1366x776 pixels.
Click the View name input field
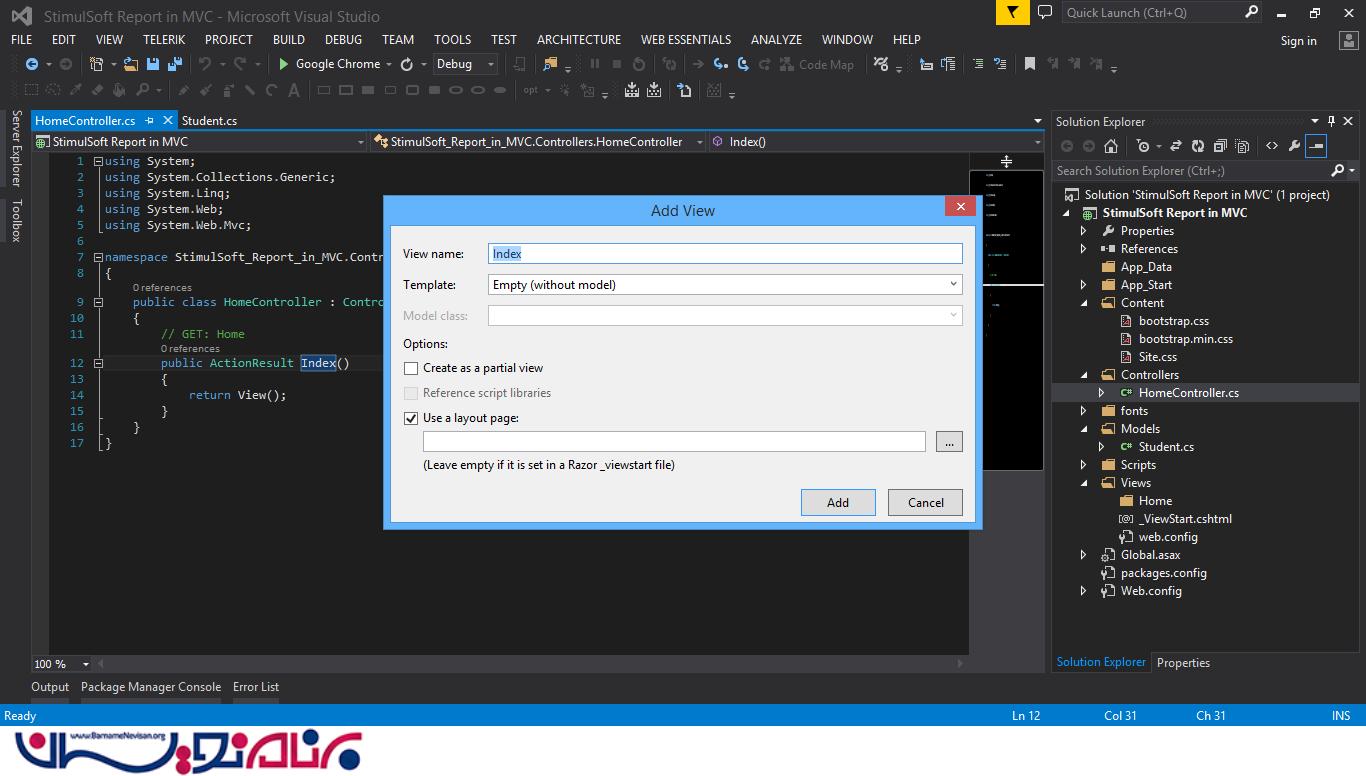coord(725,254)
